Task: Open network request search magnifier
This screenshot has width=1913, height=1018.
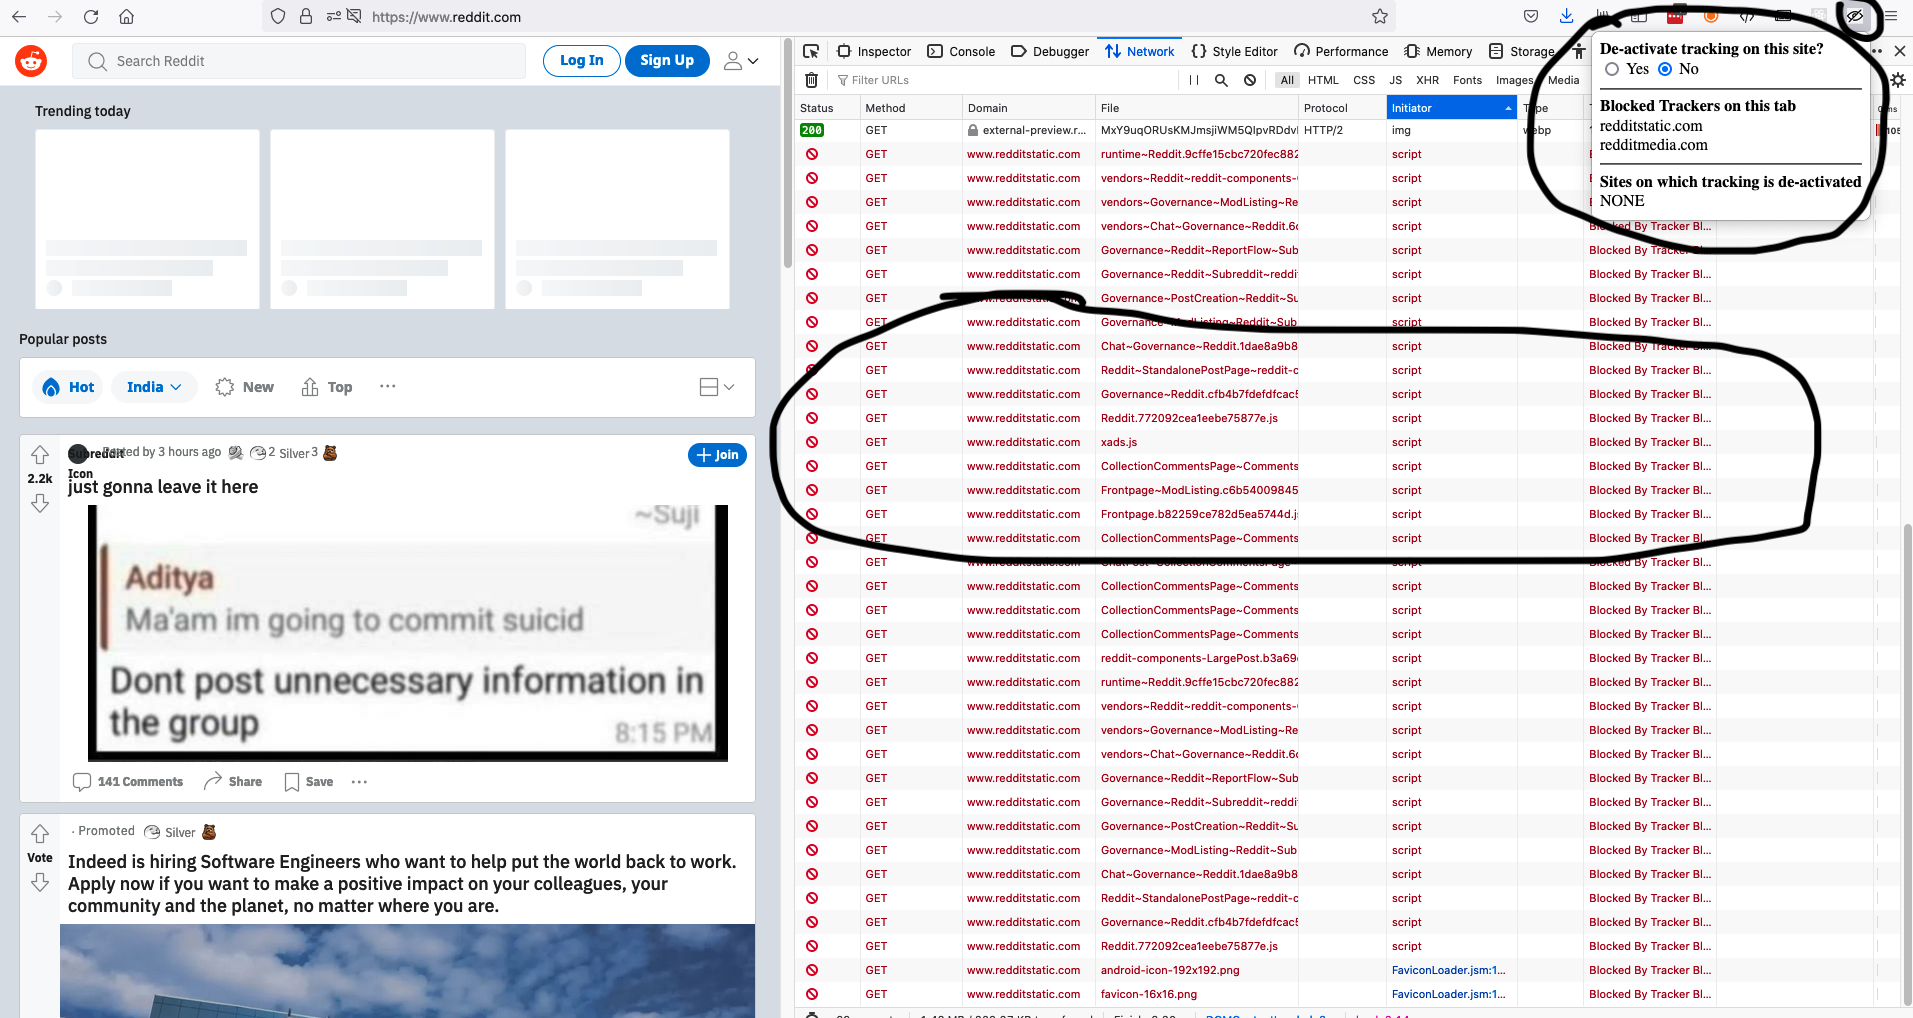Action: [x=1221, y=80]
